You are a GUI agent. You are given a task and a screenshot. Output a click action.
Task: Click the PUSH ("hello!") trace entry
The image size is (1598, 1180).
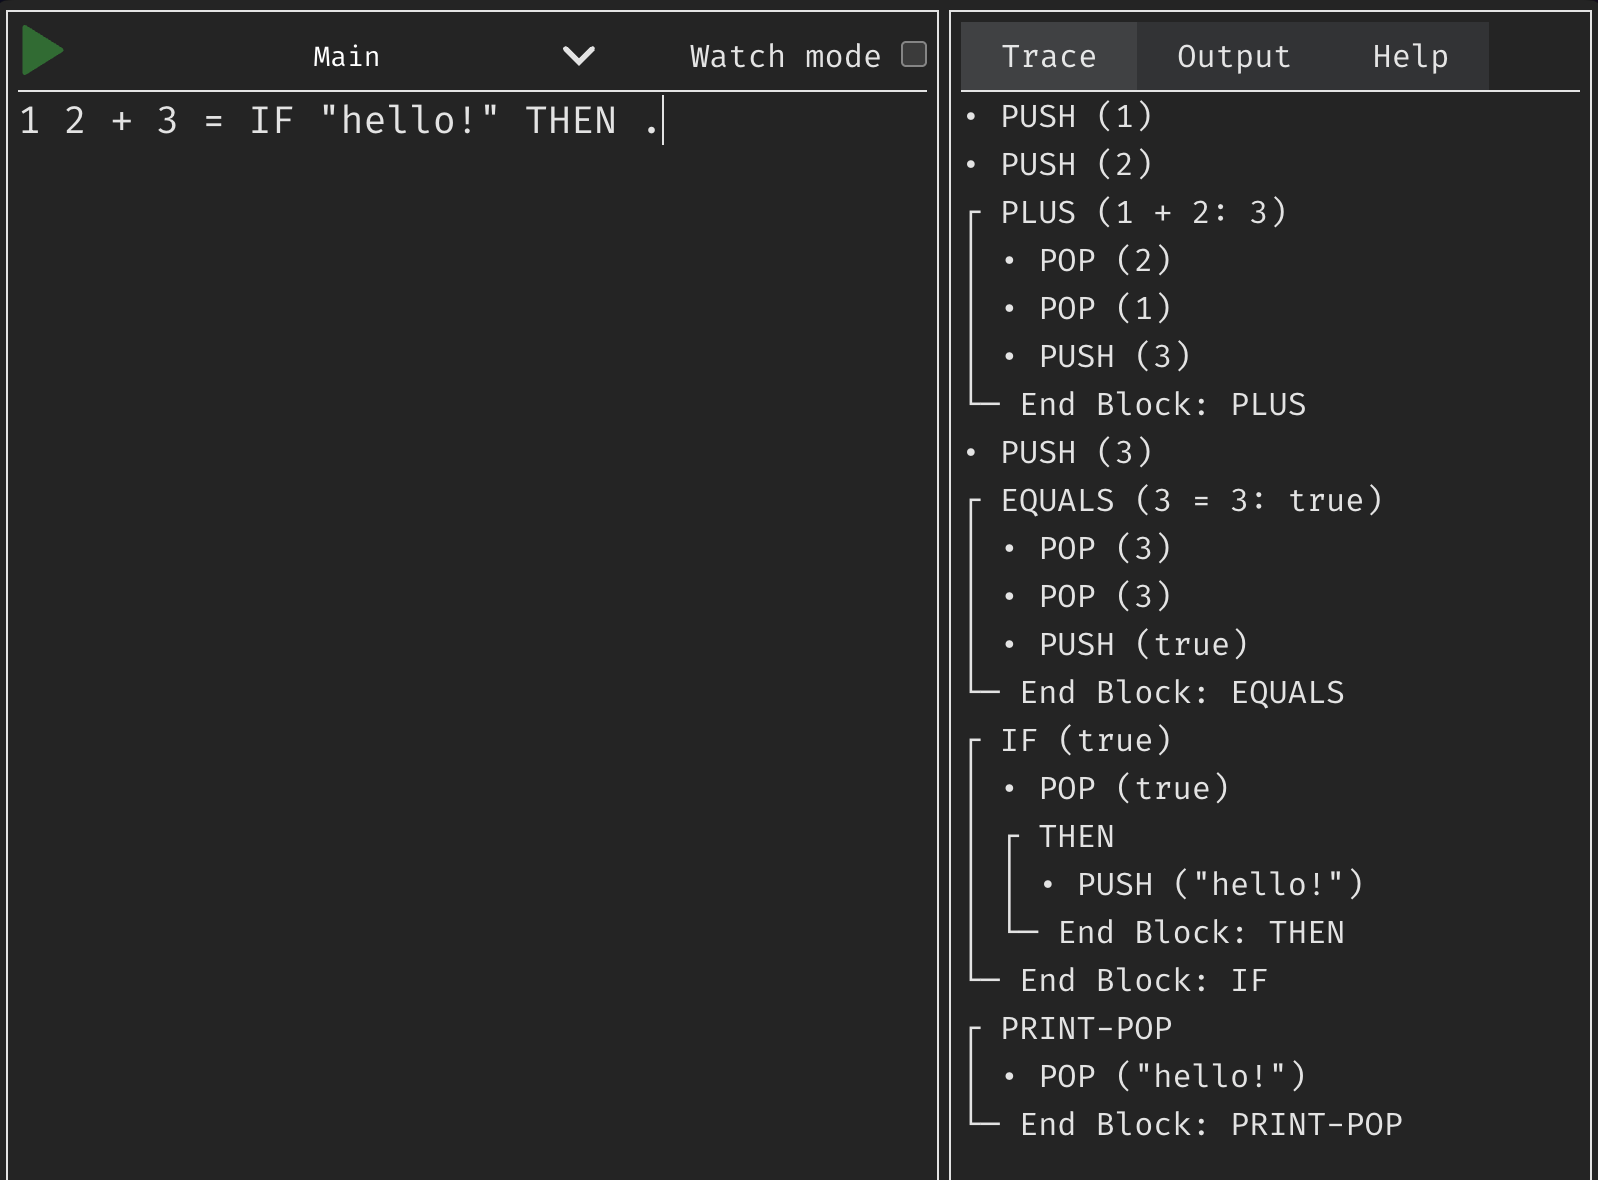(1219, 884)
